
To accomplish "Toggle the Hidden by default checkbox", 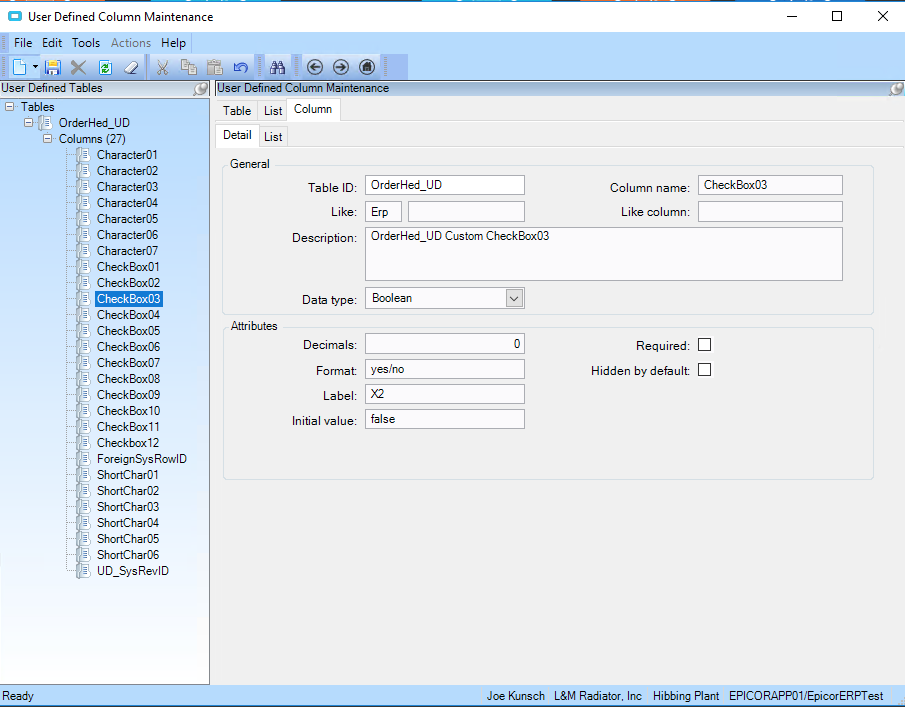I will point(704,370).
